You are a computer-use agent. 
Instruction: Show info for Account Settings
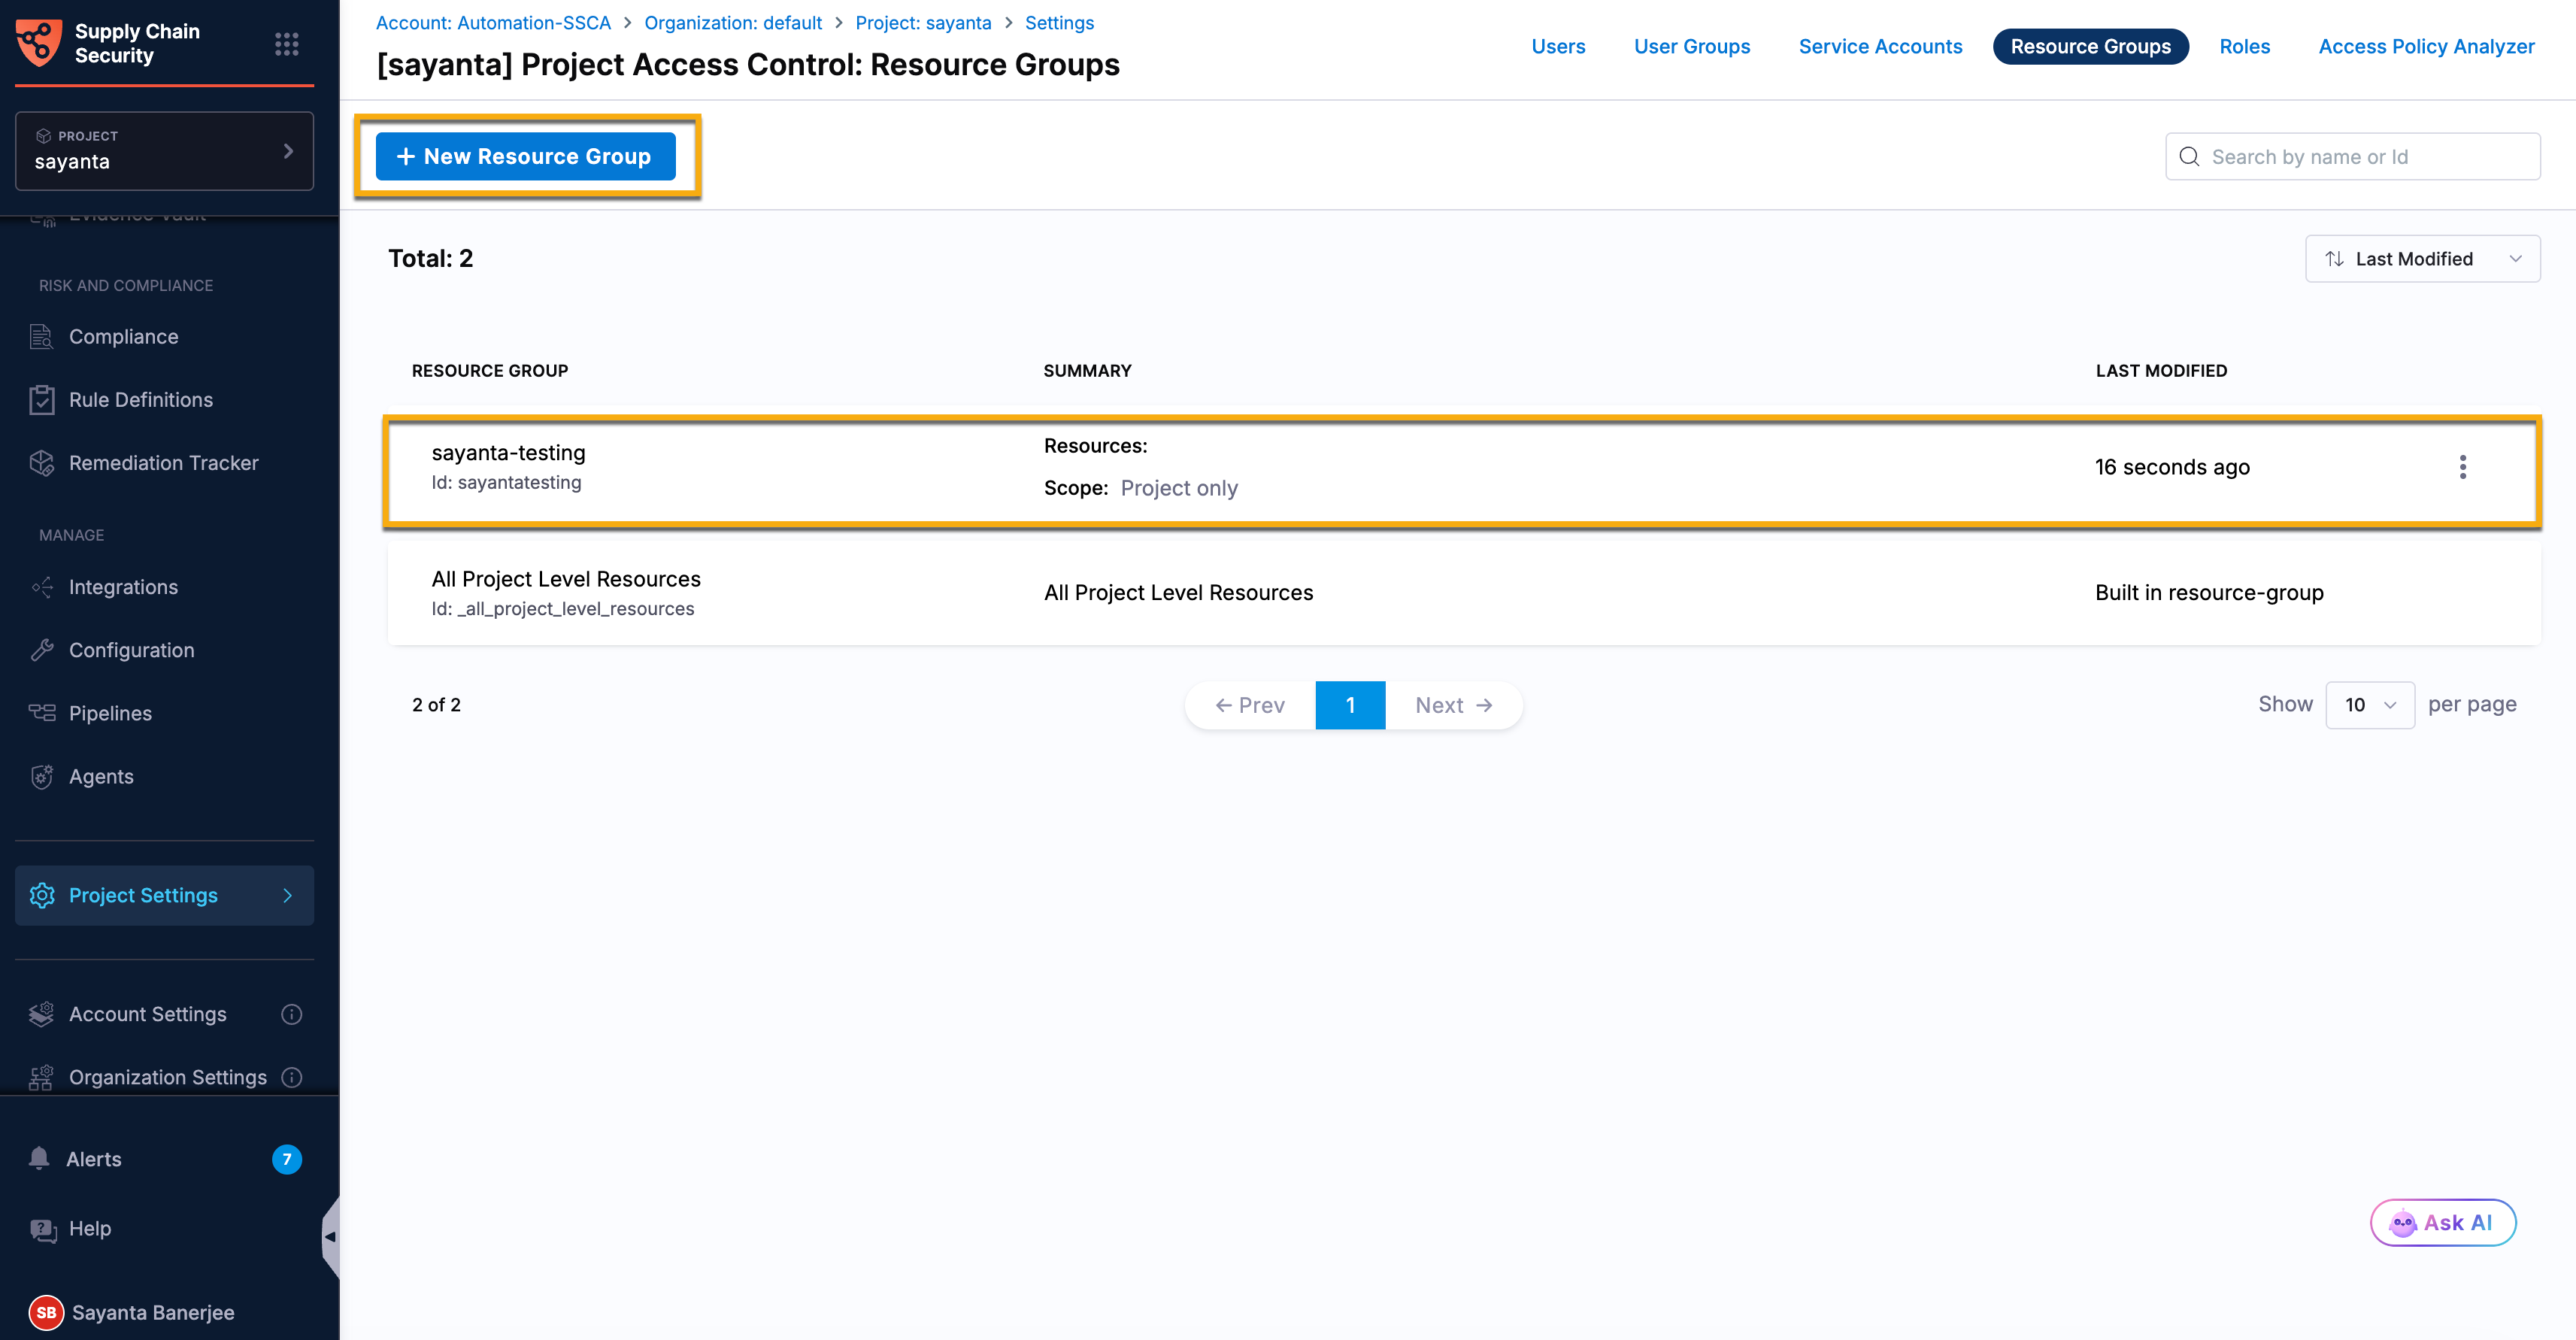(x=292, y=1014)
